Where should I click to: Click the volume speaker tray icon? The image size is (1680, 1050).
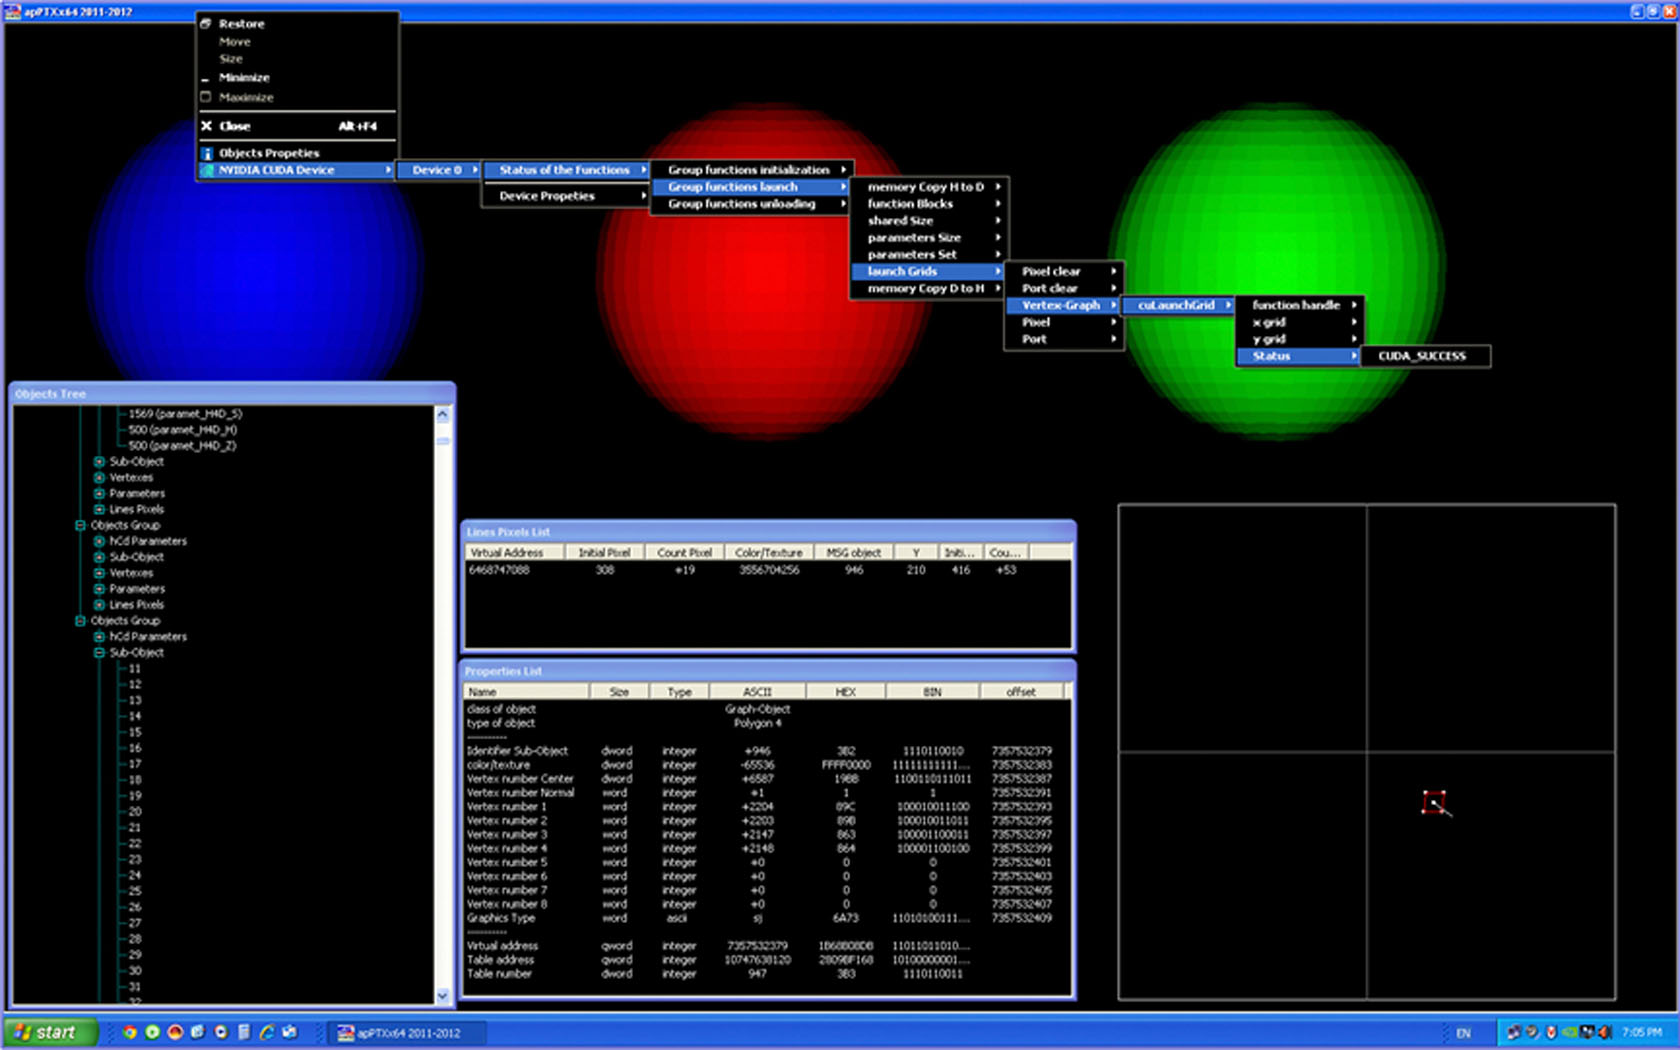tap(1604, 1032)
